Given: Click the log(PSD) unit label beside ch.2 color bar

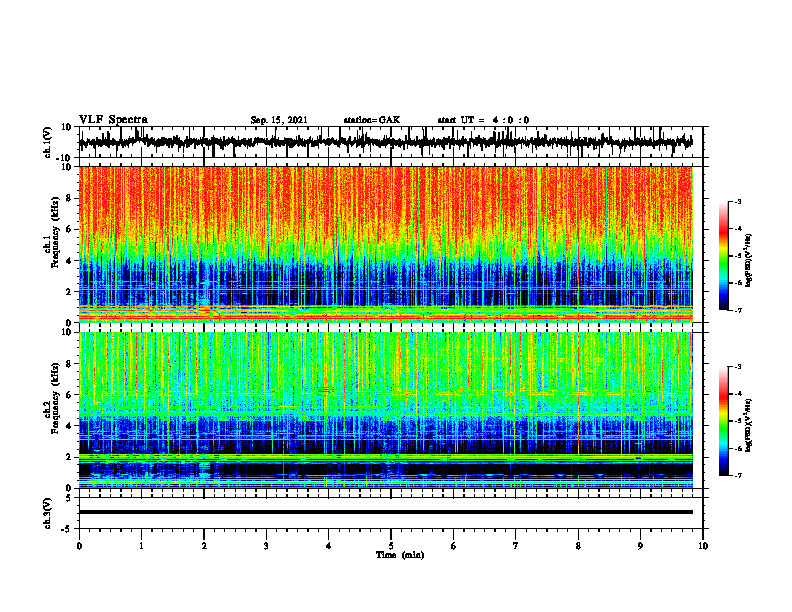Looking at the screenshot, I should (749, 425).
